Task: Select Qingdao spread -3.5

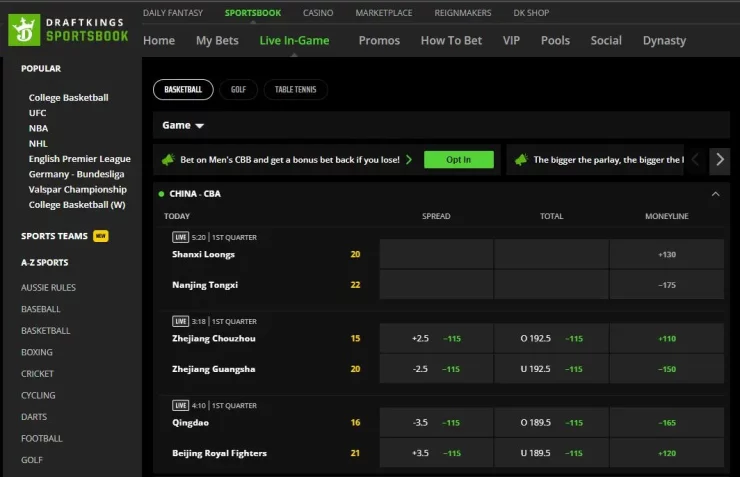Action: click(x=437, y=422)
